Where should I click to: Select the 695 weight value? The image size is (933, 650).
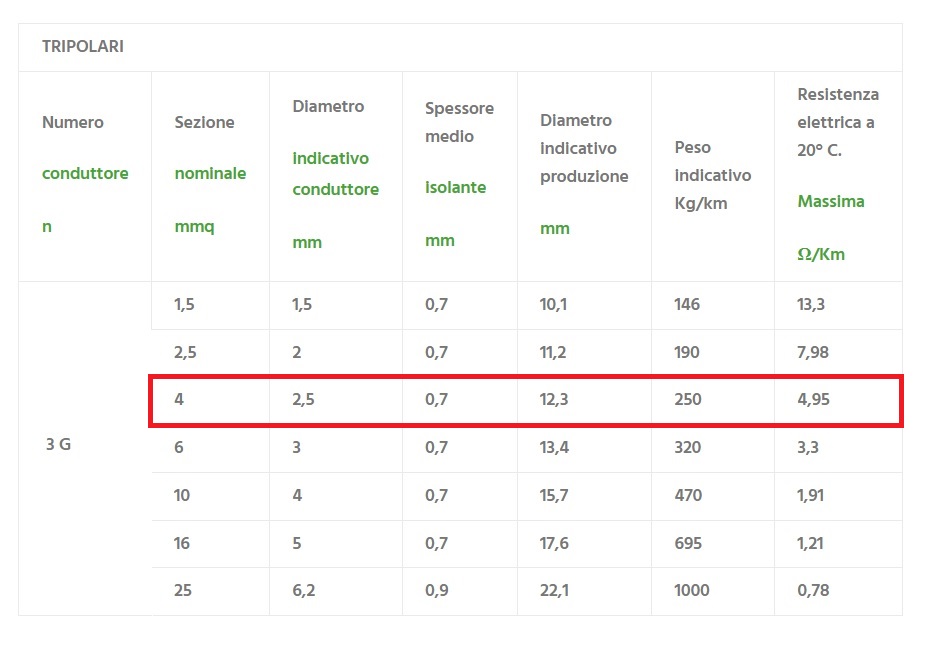pos(688,544)
